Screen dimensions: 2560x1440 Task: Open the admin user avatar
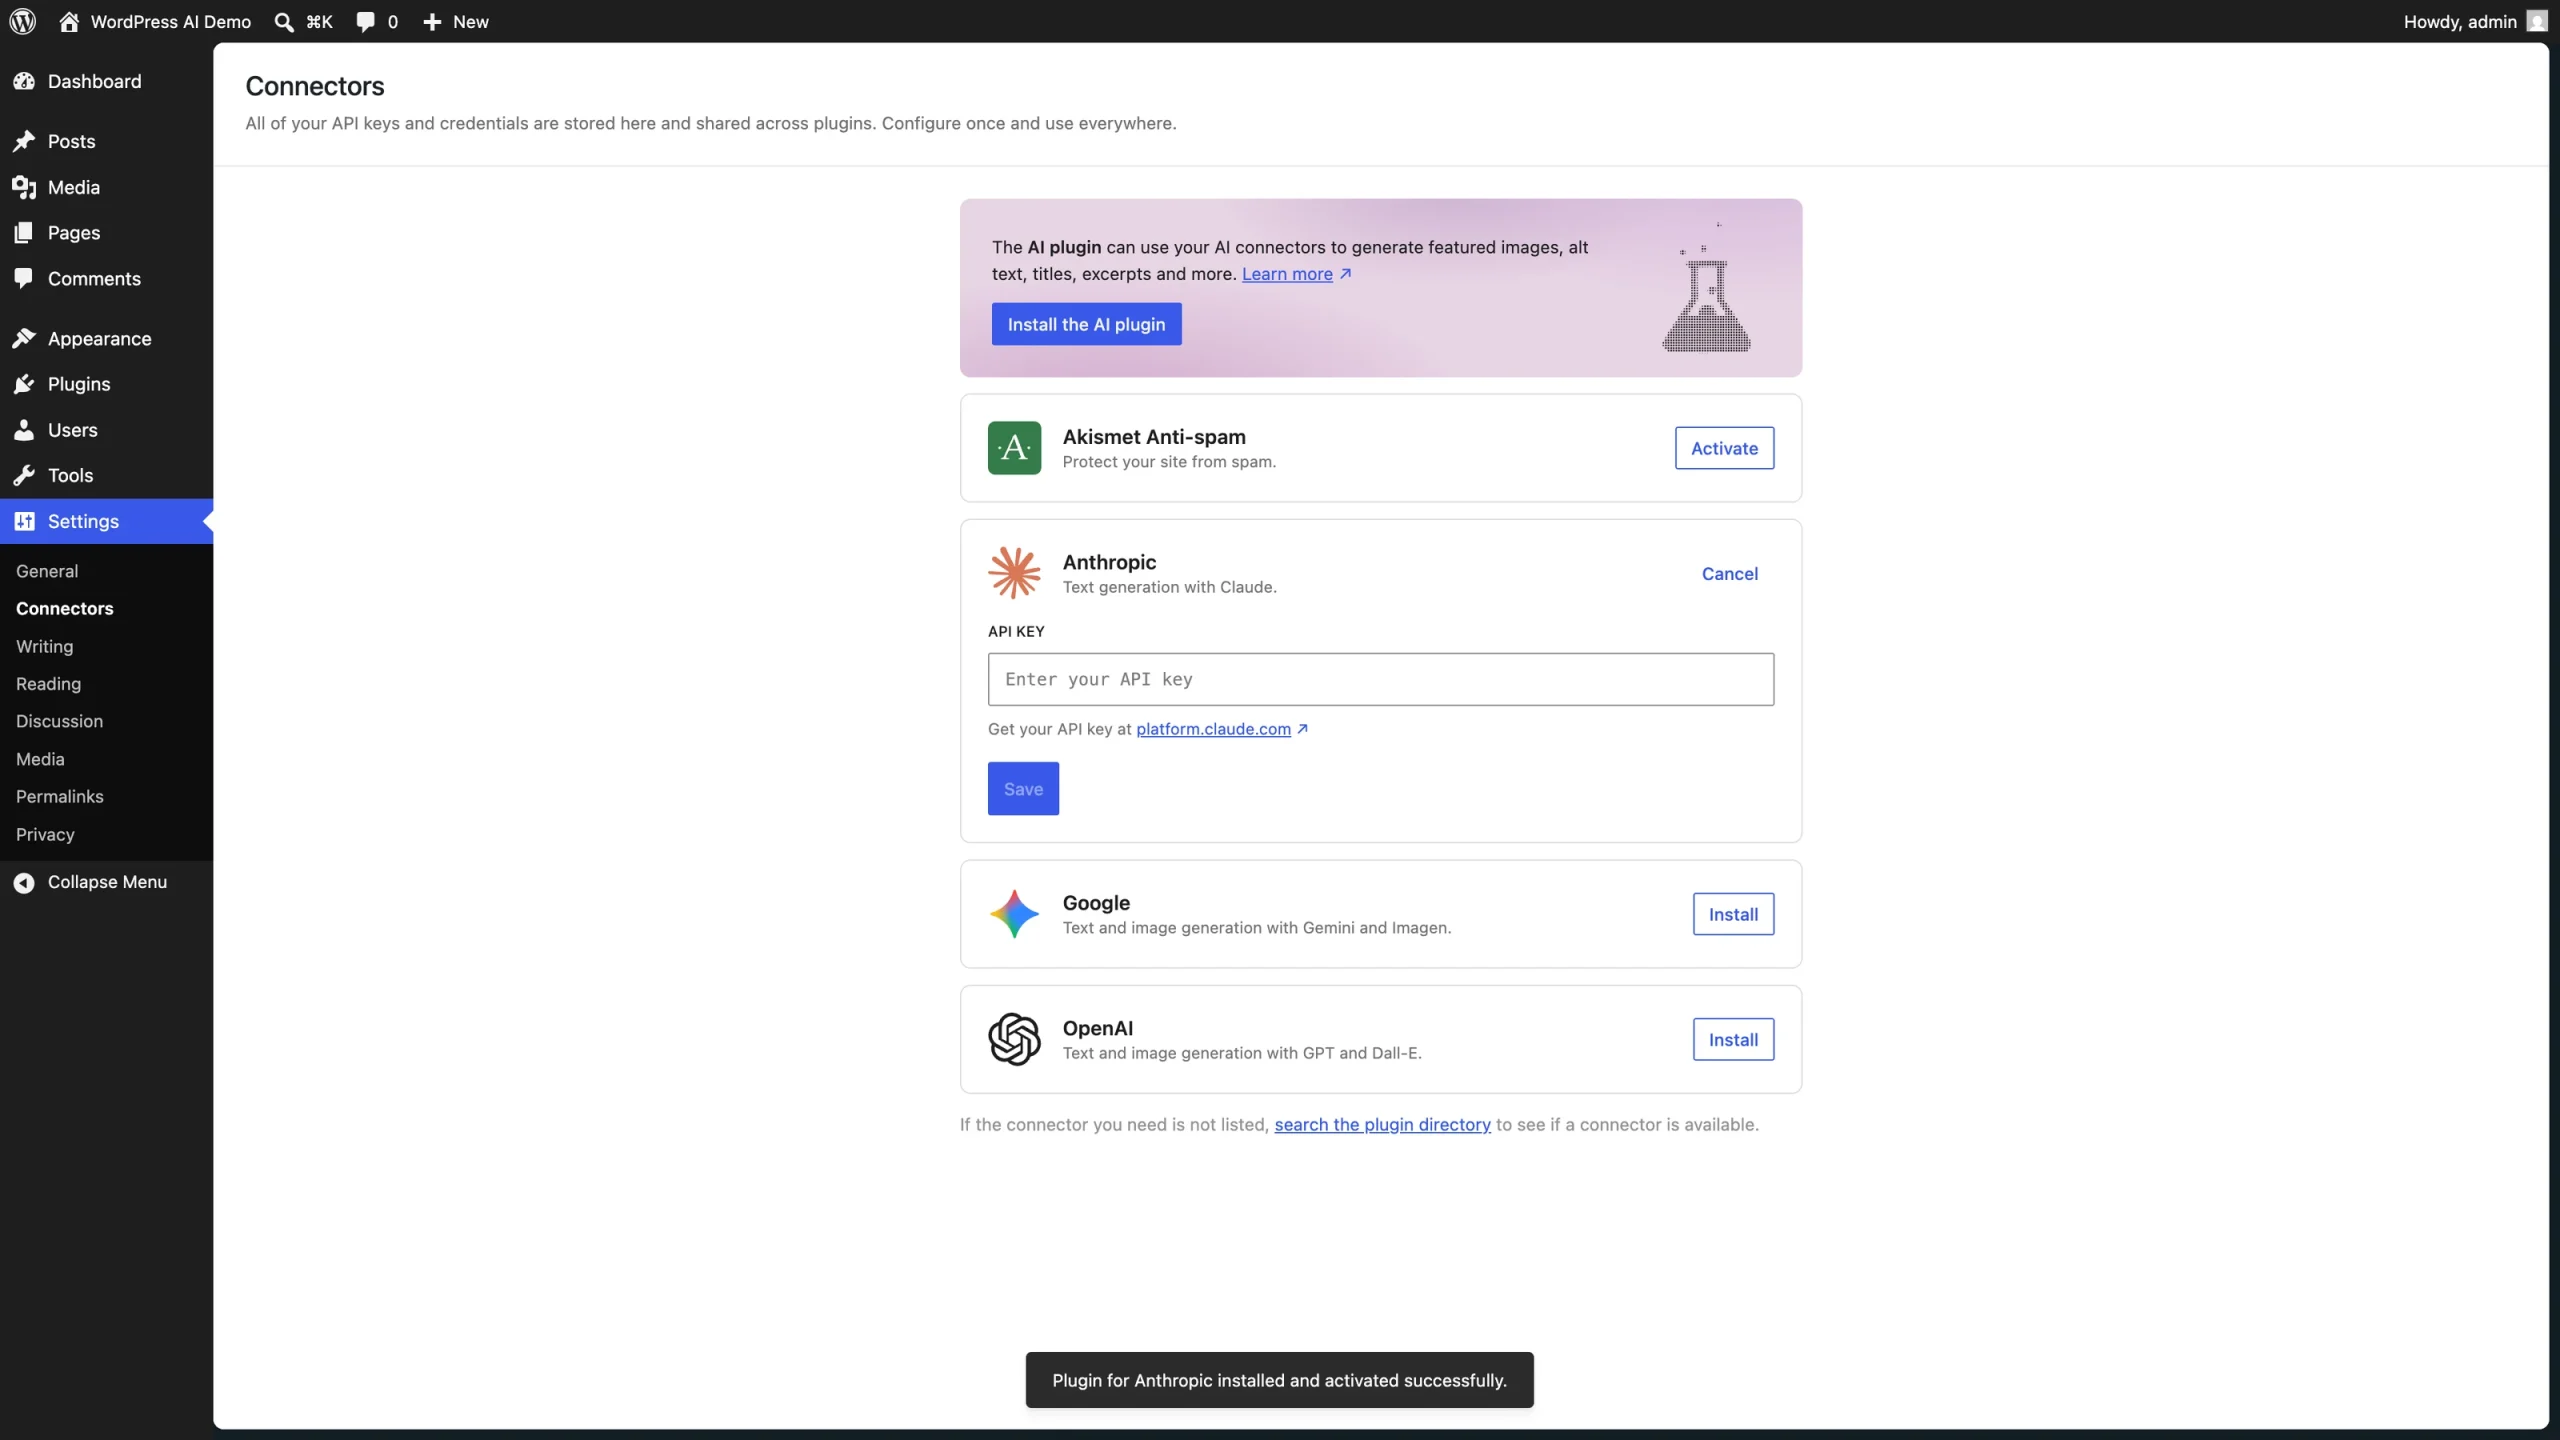point(2536,21)
